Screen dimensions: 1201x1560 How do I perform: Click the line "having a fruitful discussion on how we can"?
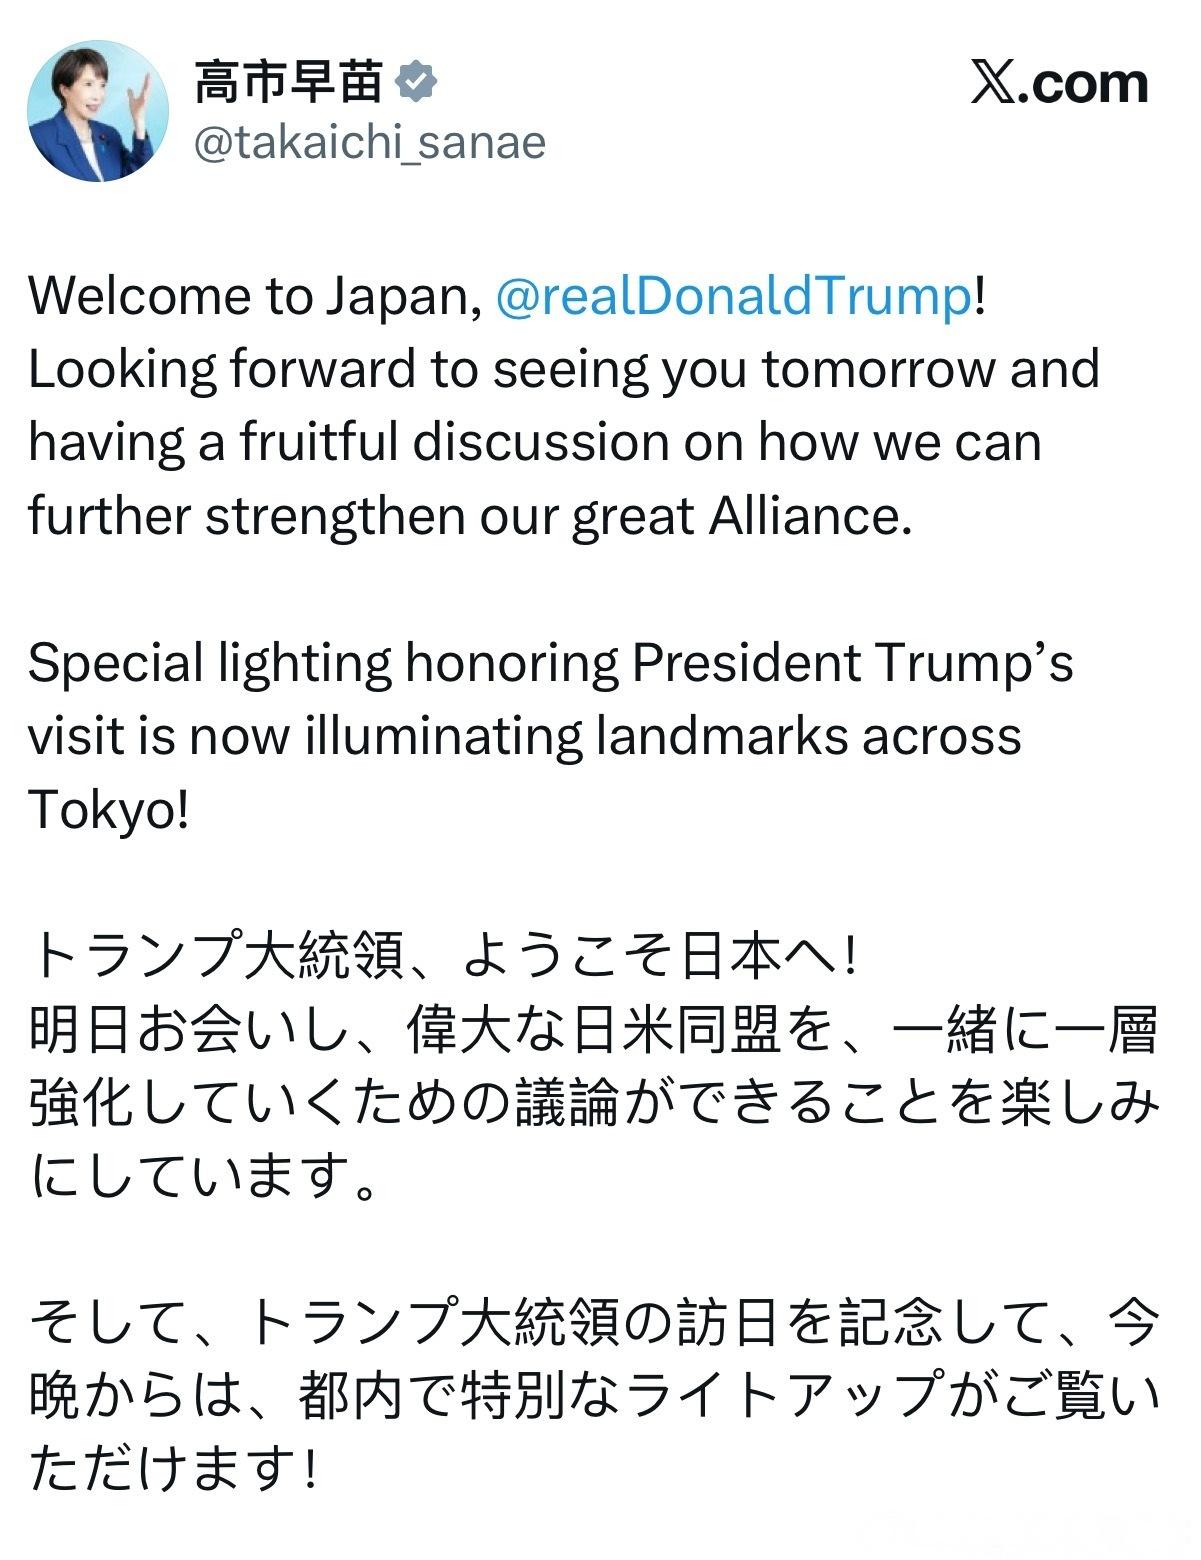(535, 443)
